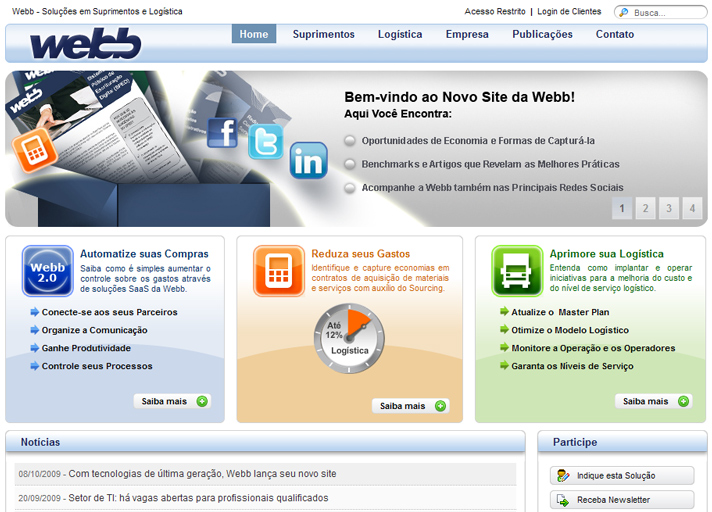Image resolution: width=712 pixels, height=512 pixels.
Task: Click Saiba mais under Automatize suas Compras
Action: [x=172, y=401]
